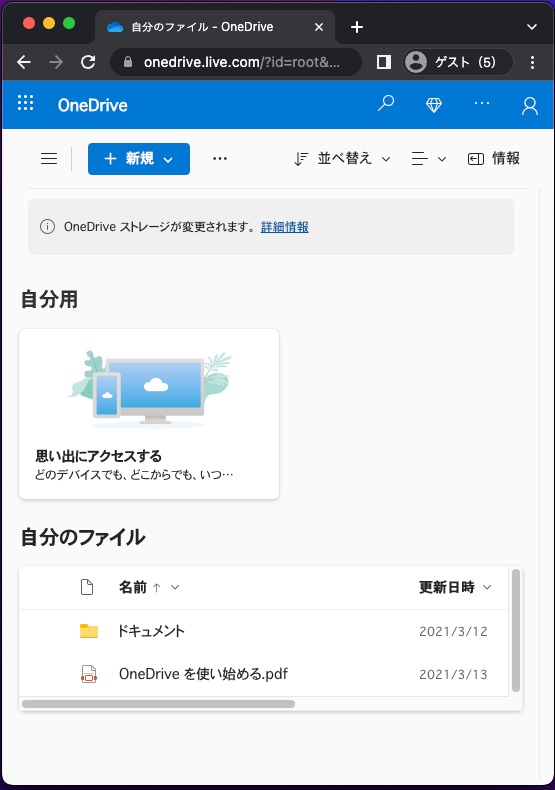Click the file list horizontal scrollbar
The width and height of the screenshot is (555, 790).
point(159,704)
